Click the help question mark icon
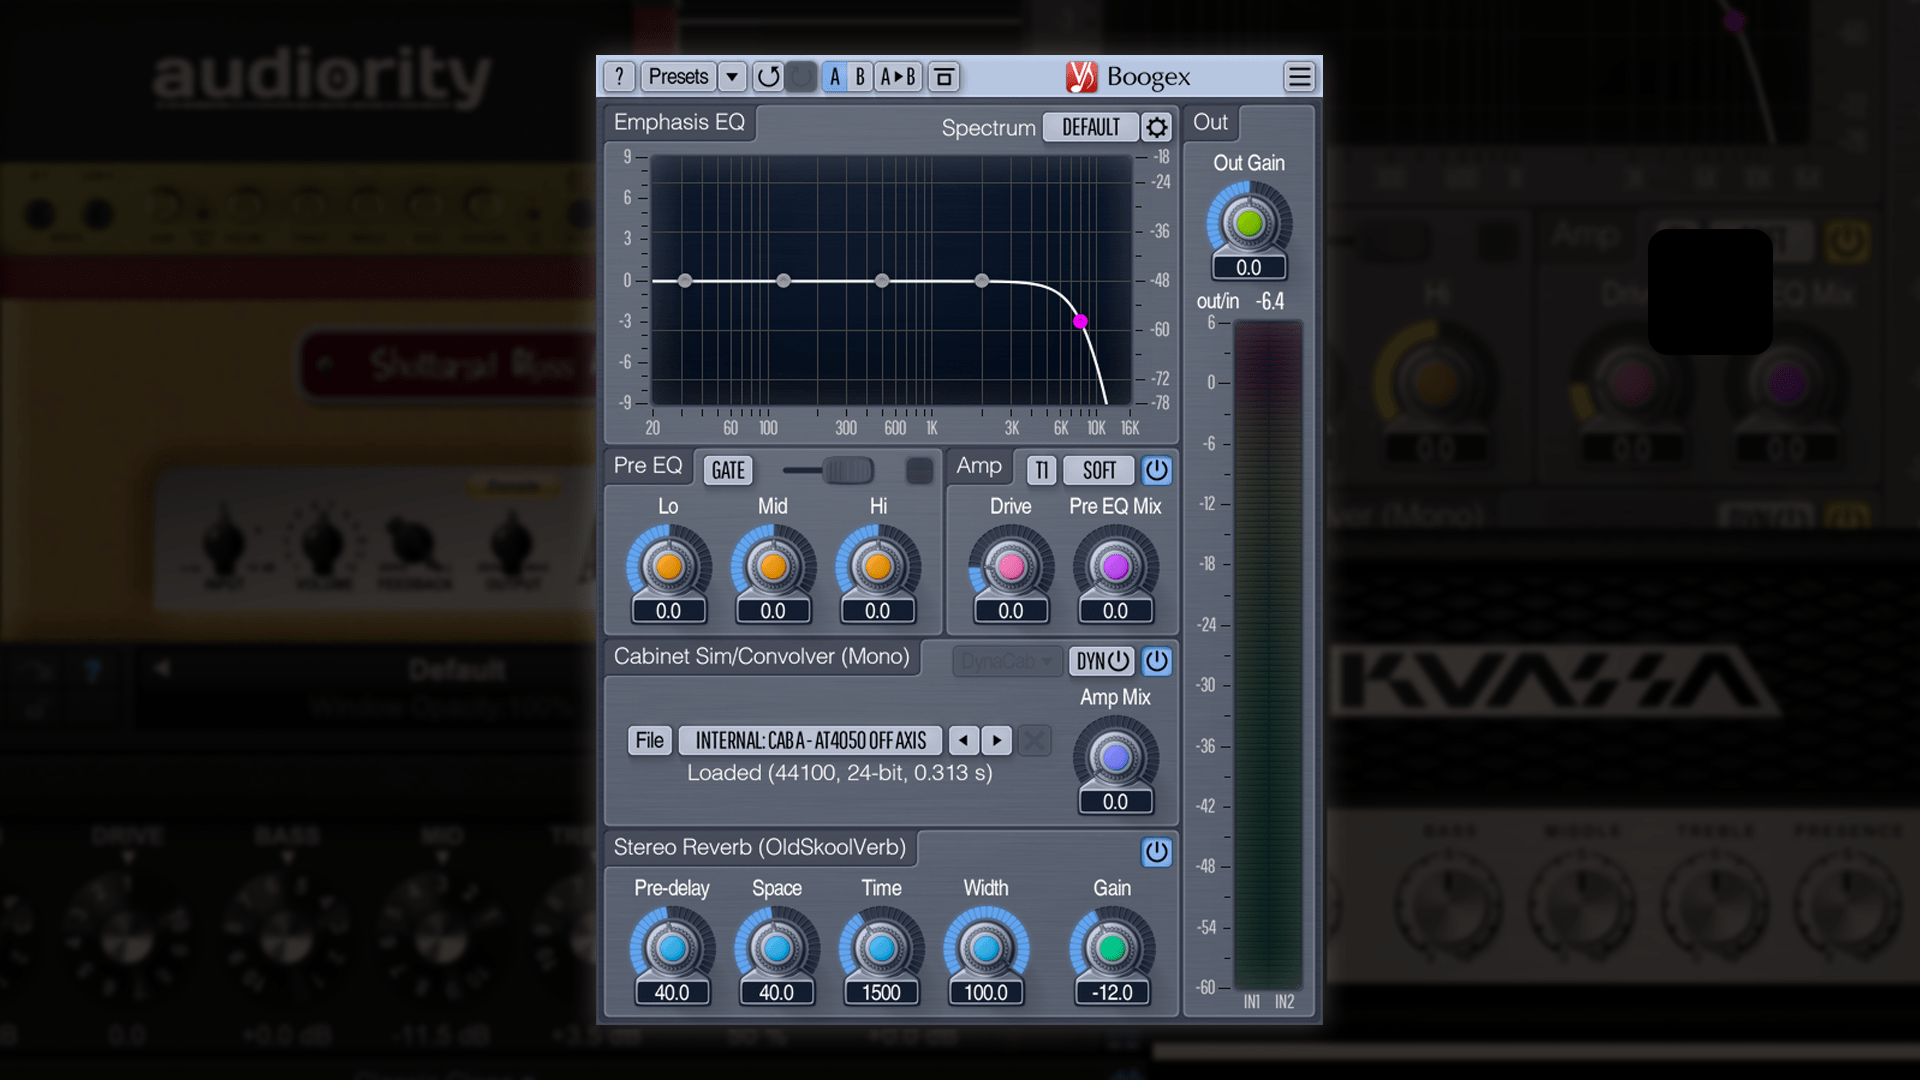The image size is (1920, 1080). click(618, 76)
